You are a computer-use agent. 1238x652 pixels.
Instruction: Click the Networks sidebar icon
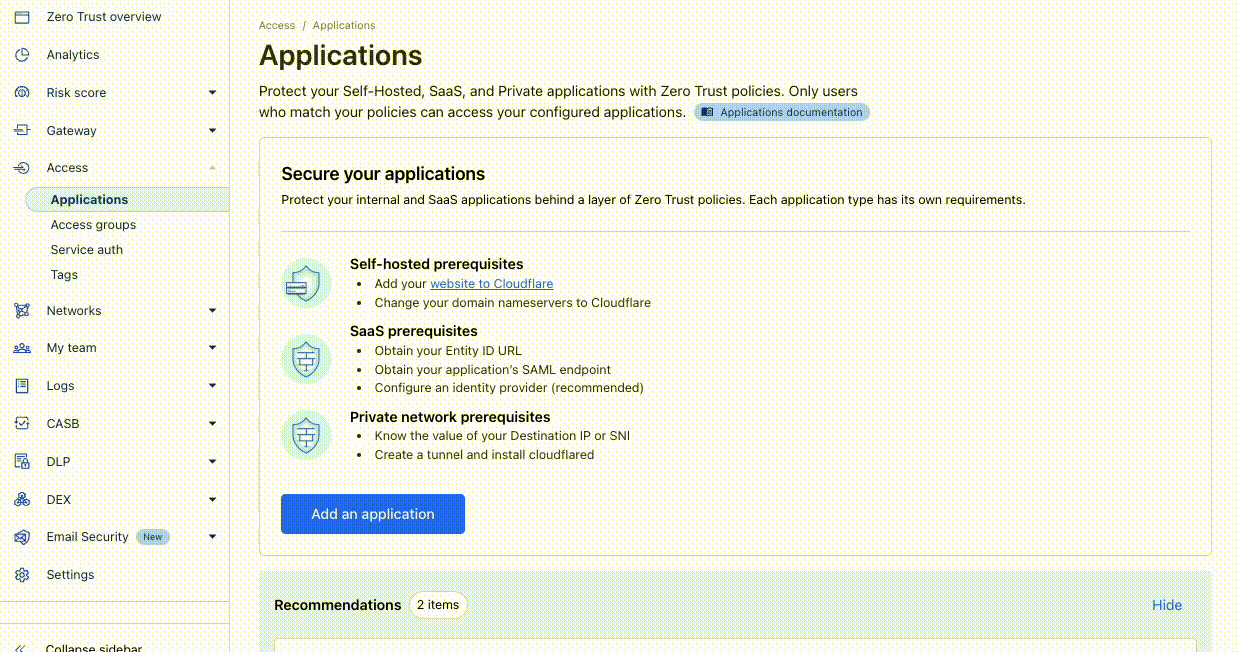pos(22,311)
